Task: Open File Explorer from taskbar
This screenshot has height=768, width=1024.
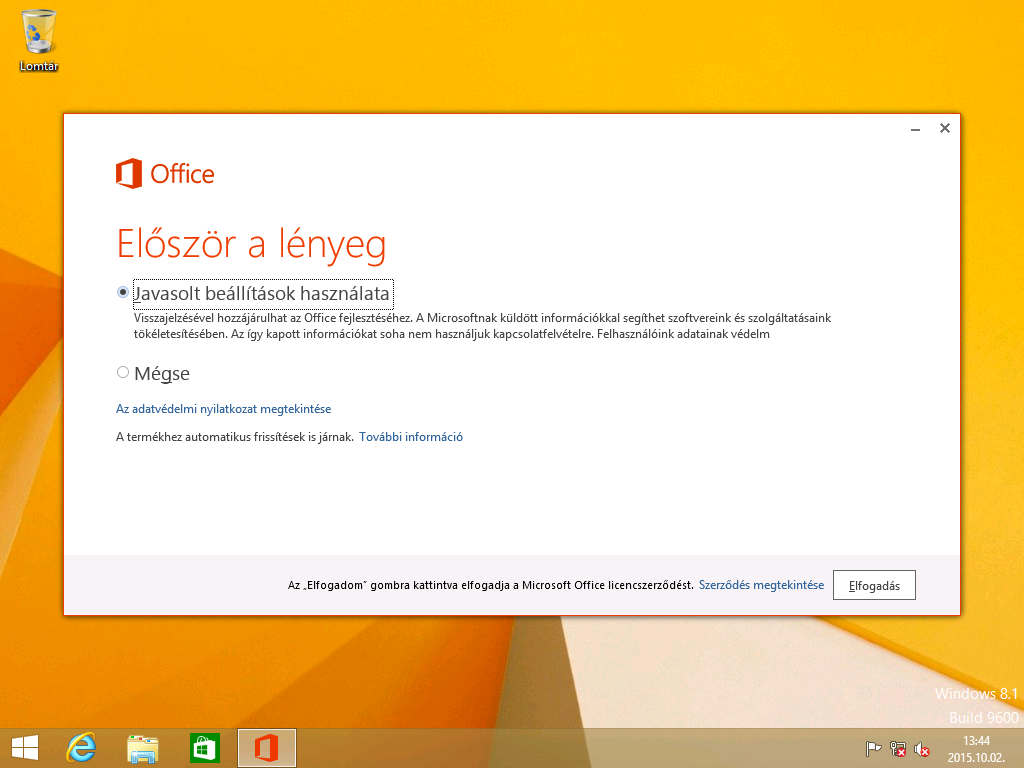Action: click(142, 748)
